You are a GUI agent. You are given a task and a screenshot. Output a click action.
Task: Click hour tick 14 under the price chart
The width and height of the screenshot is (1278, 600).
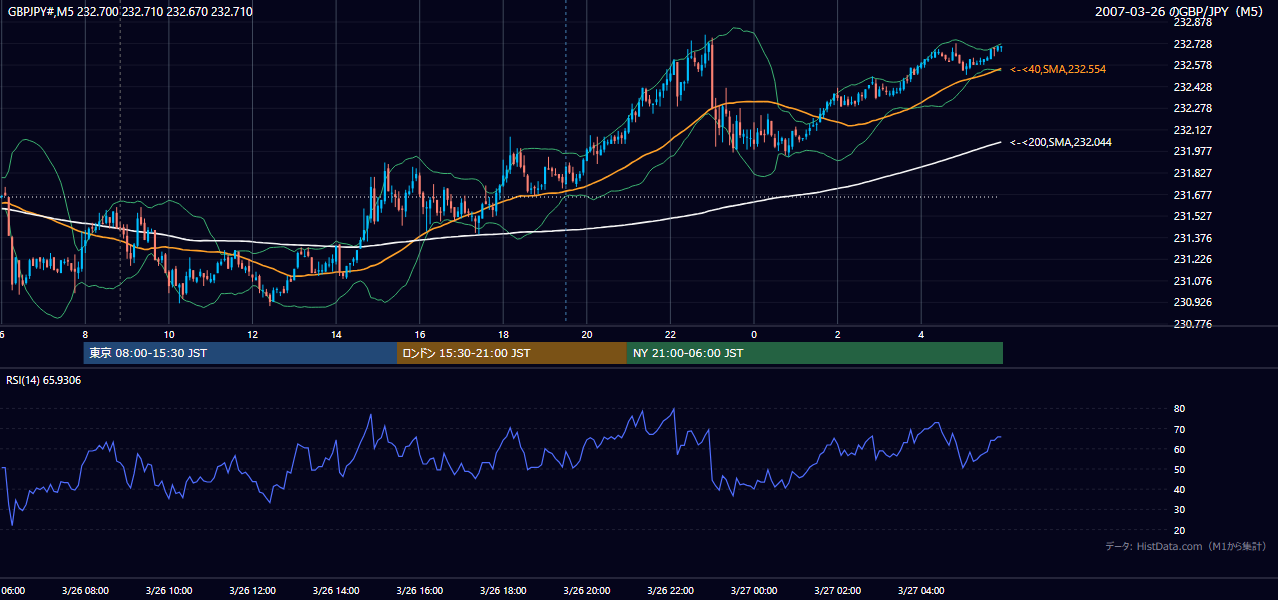click(336, 334)
